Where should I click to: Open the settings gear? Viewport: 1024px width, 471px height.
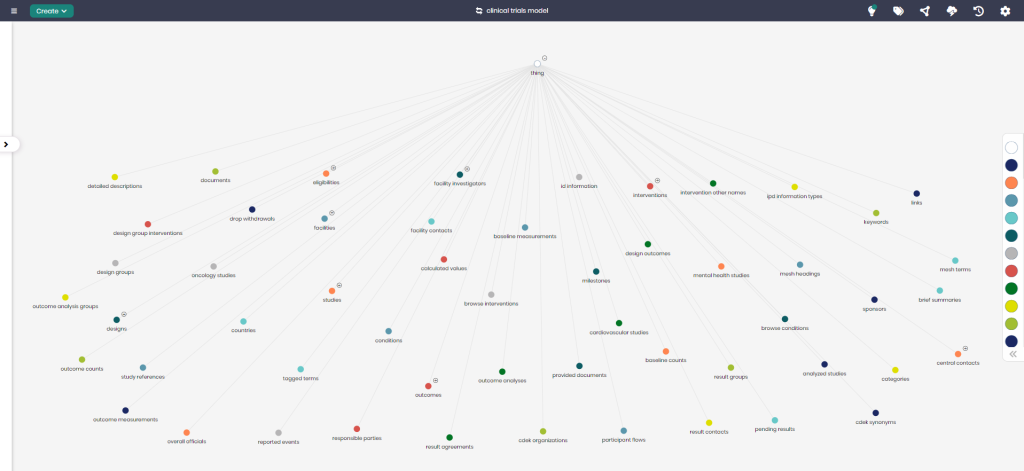pyautogui.click(x=1005, y=11)
